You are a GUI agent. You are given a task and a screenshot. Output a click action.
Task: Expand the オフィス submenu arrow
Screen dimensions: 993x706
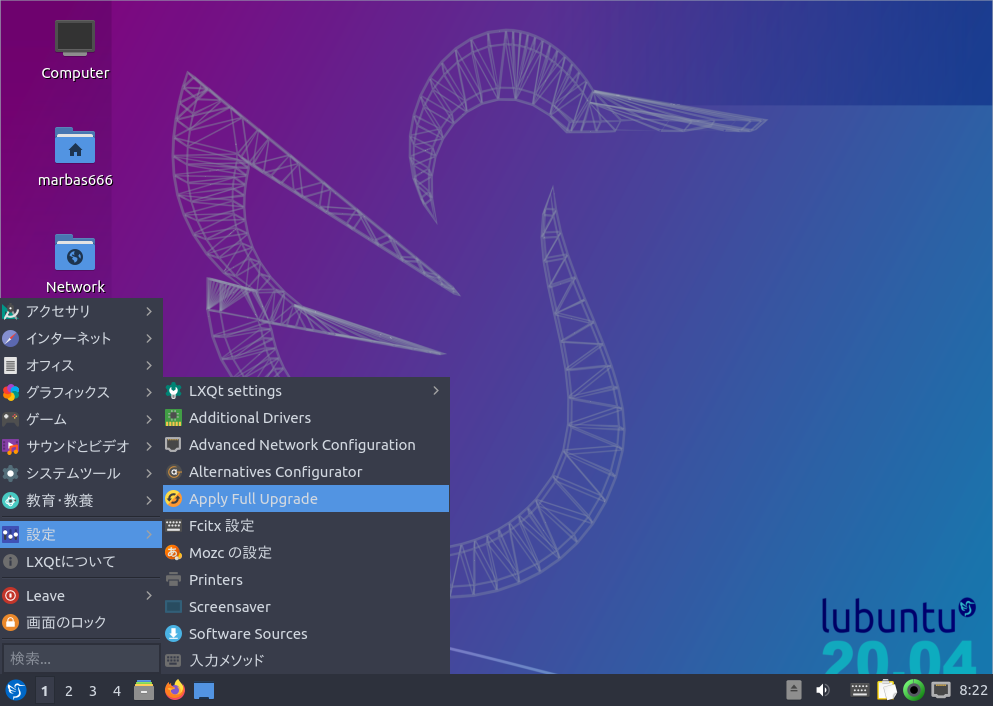(x=149, y=365)
